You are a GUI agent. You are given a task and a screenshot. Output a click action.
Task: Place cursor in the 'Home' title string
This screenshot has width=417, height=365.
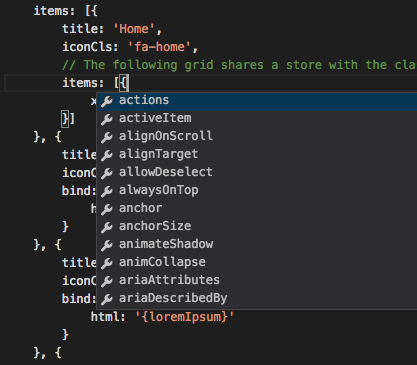click(x=134, y=29)
